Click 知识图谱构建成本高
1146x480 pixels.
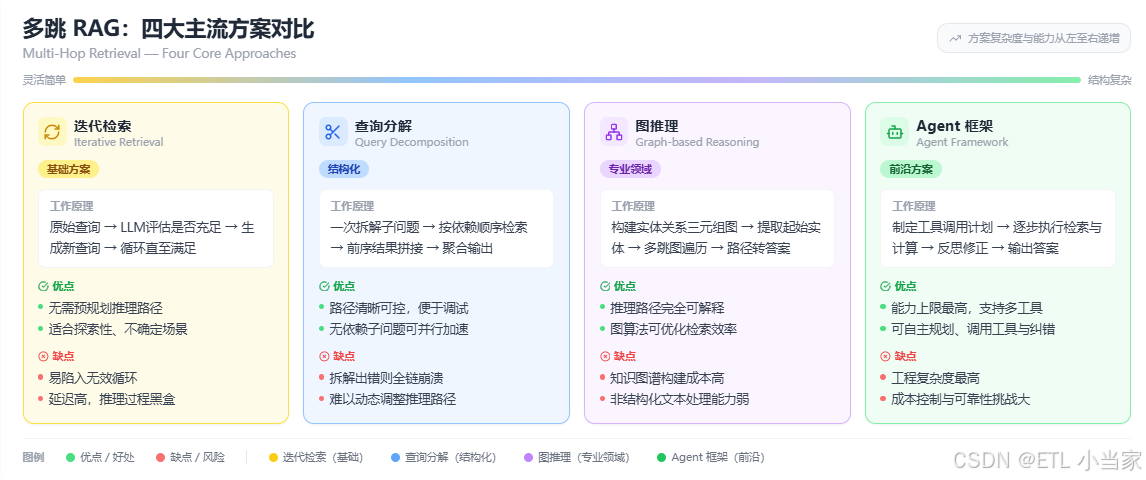coord(667,378)
